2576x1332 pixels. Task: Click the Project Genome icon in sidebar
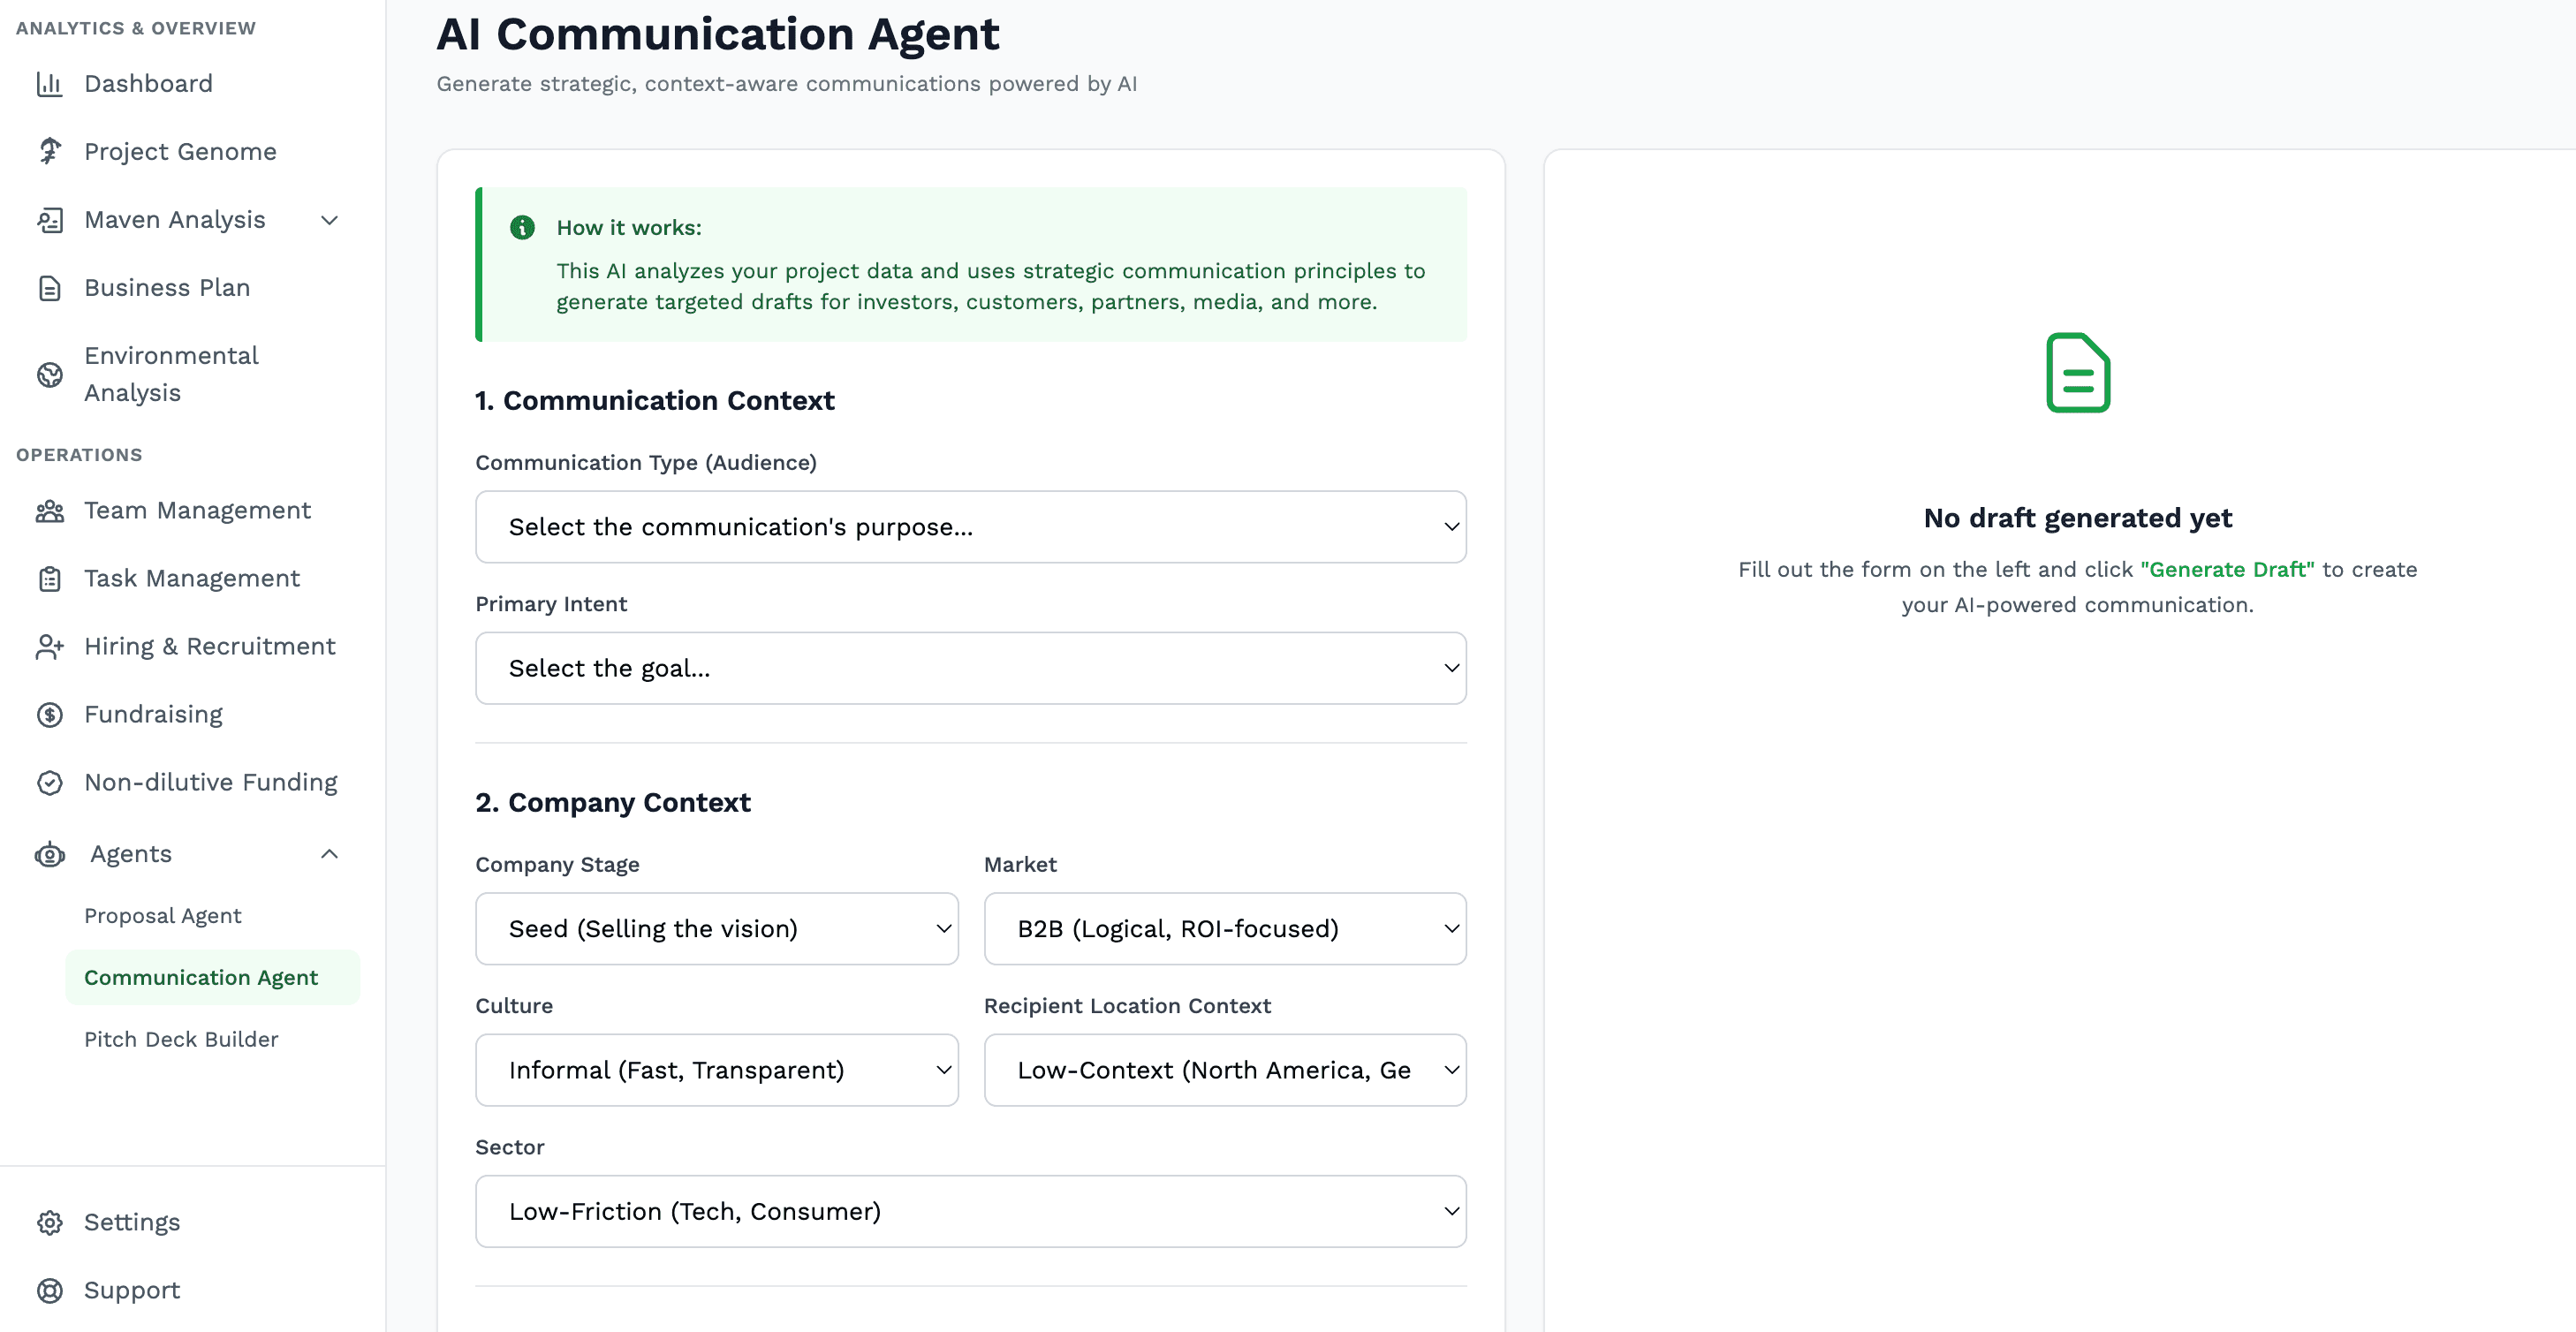coord(51,151)
